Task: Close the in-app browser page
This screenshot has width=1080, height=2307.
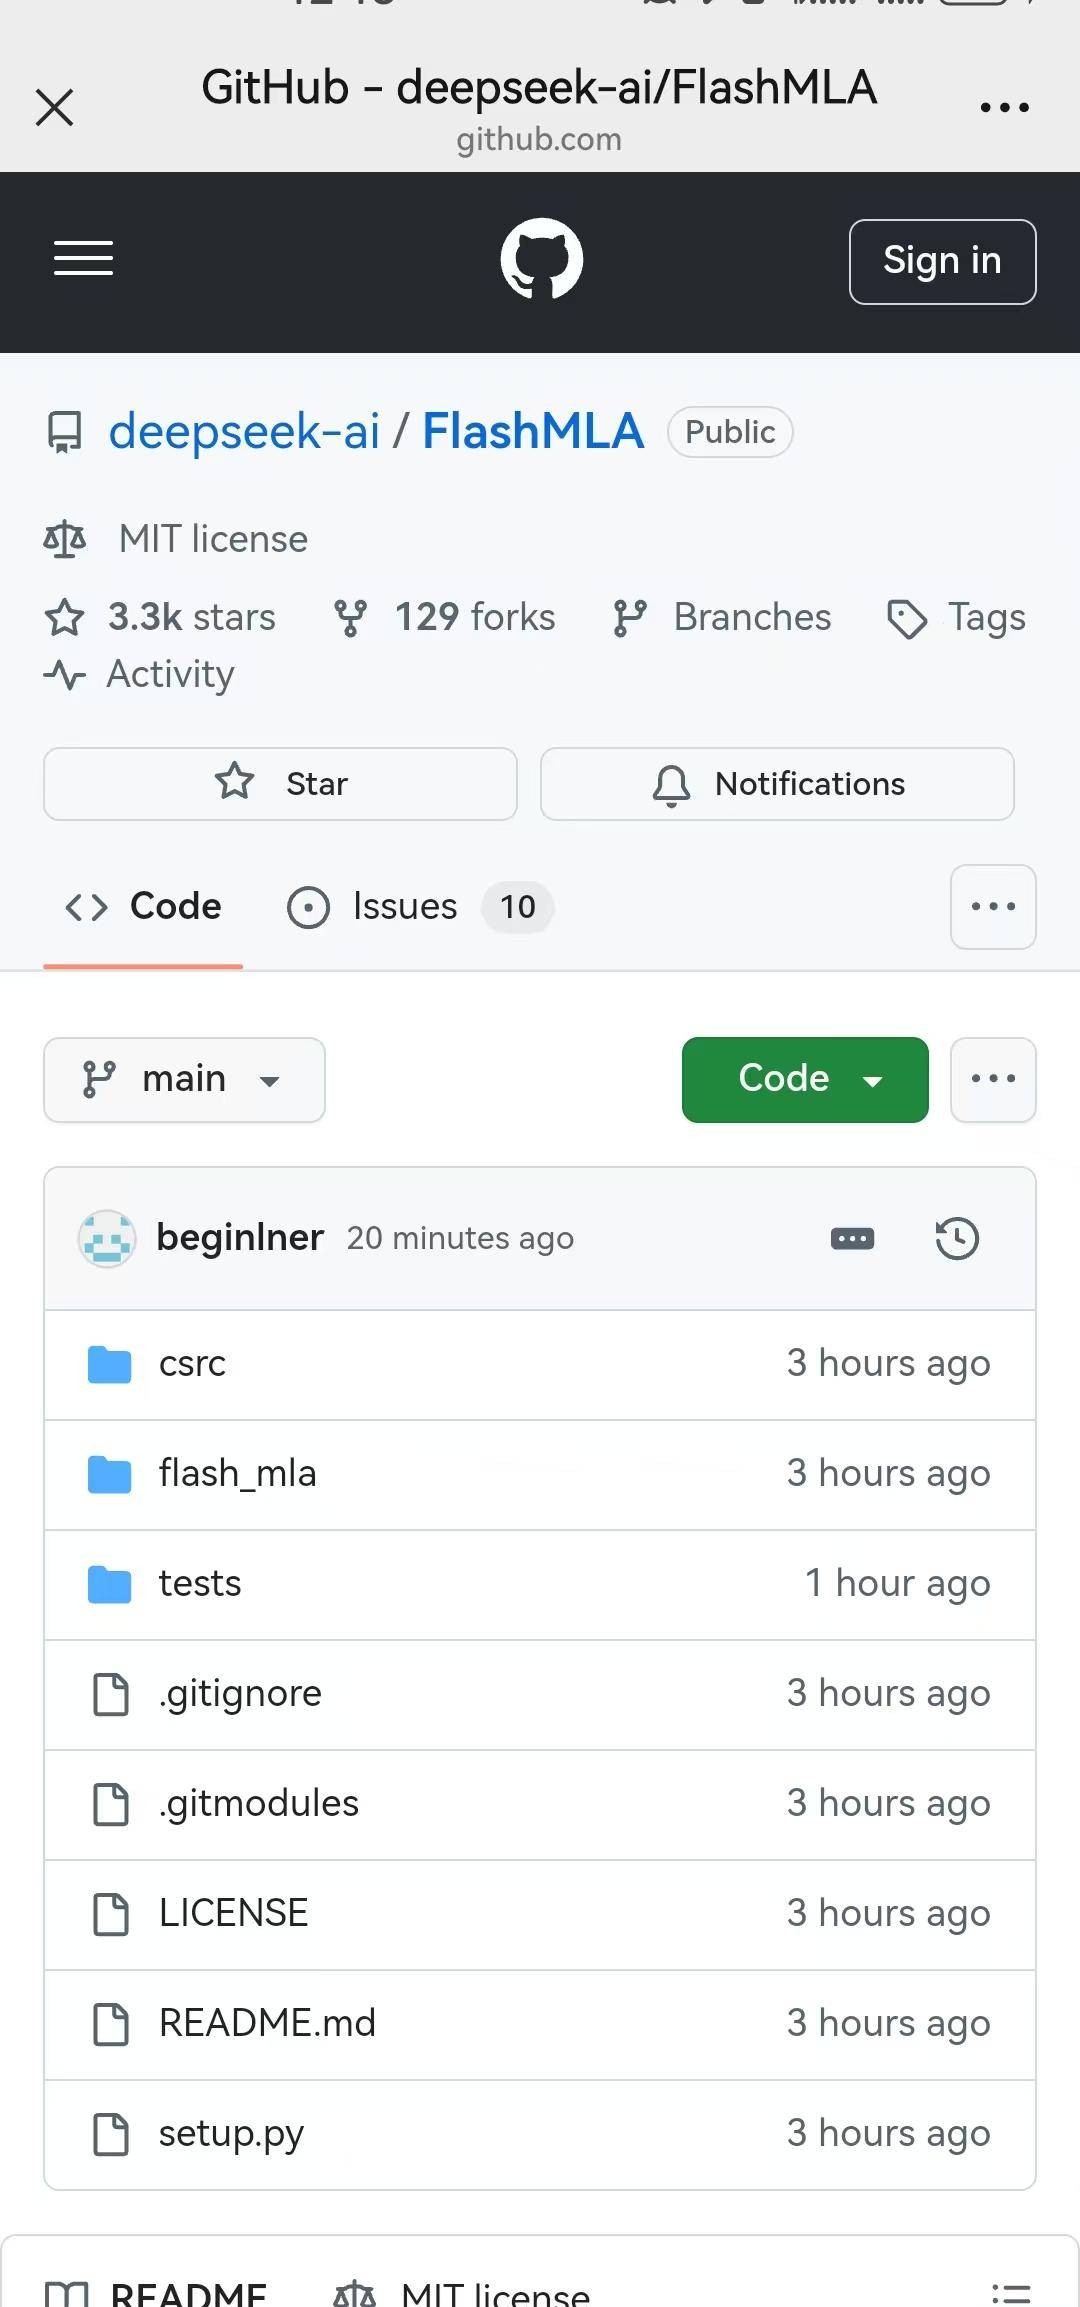Action: (x=55, y=107)
